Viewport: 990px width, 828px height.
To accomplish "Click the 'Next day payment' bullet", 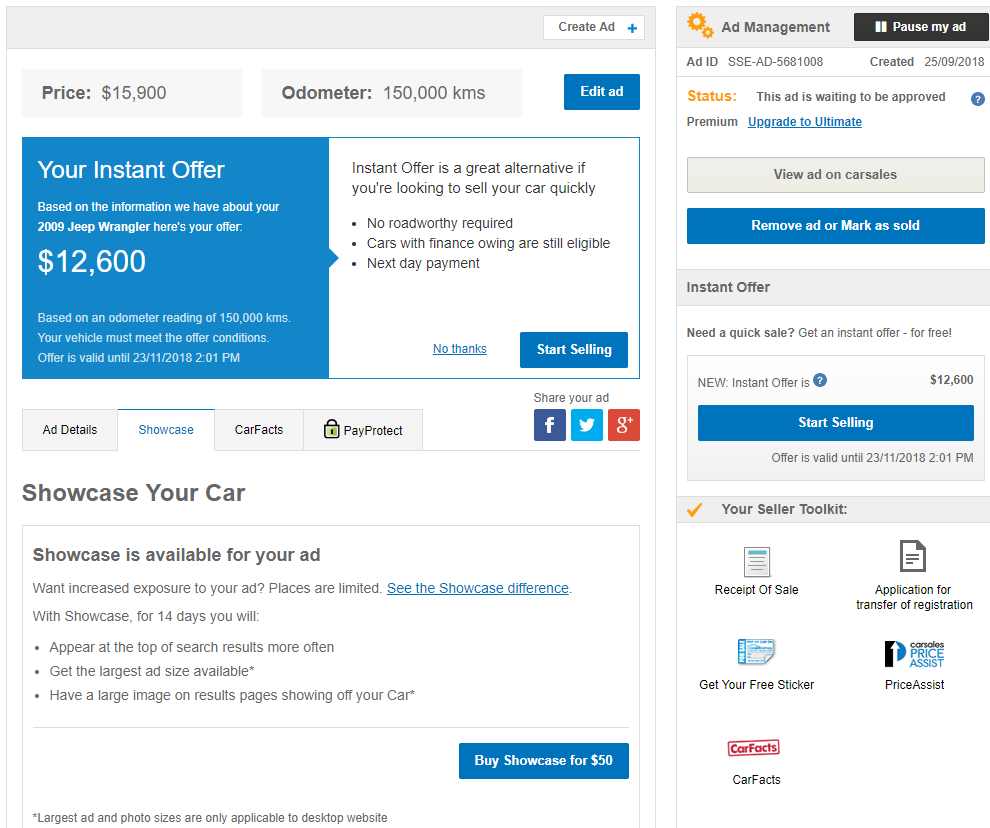I will [x=423, y=263].
